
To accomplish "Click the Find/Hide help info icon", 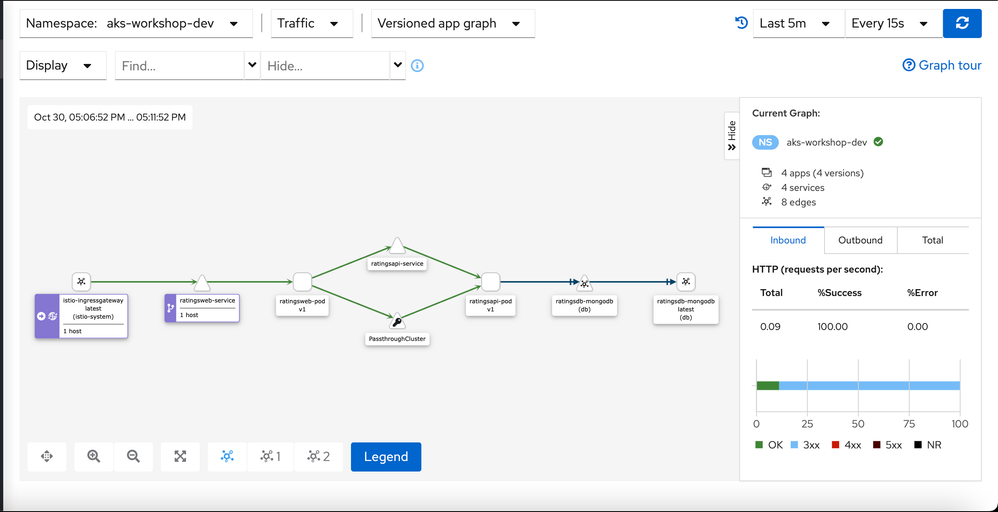I will 418,66.
